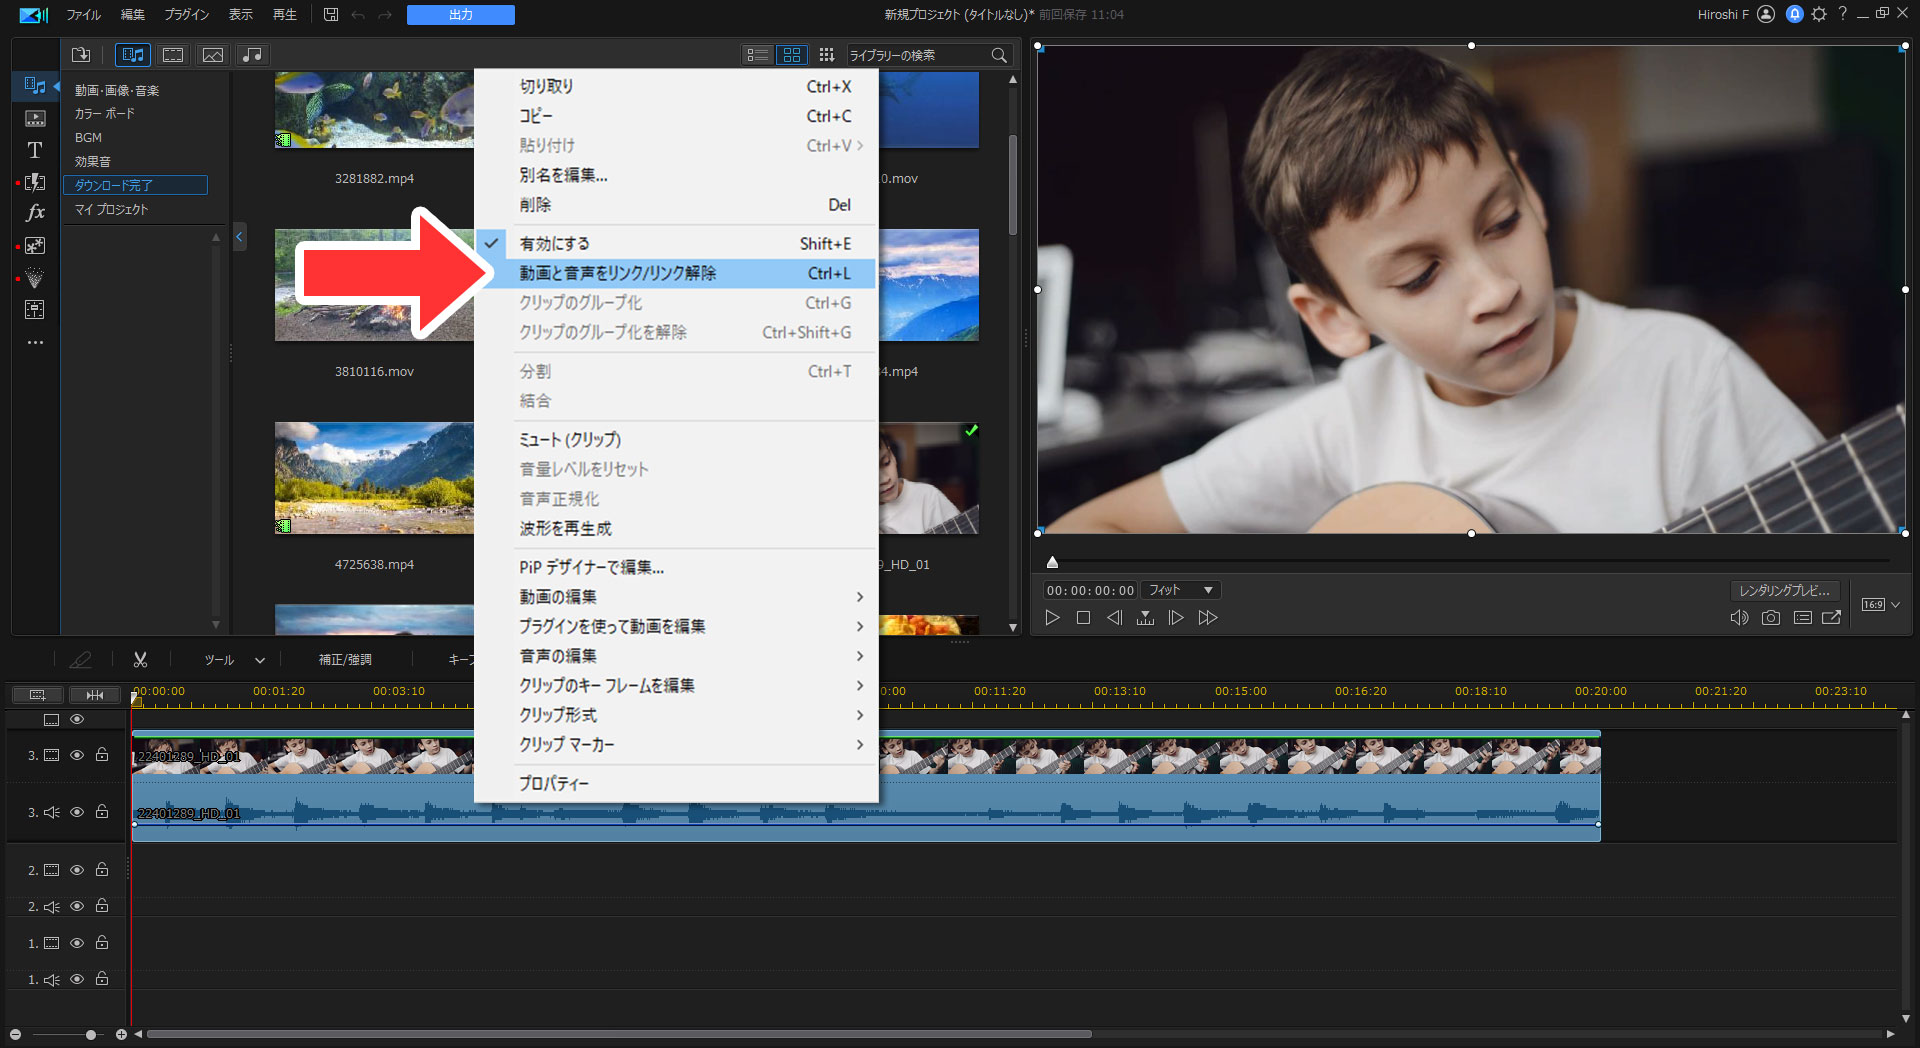Click the timeline zoom slider handle

91,1034
